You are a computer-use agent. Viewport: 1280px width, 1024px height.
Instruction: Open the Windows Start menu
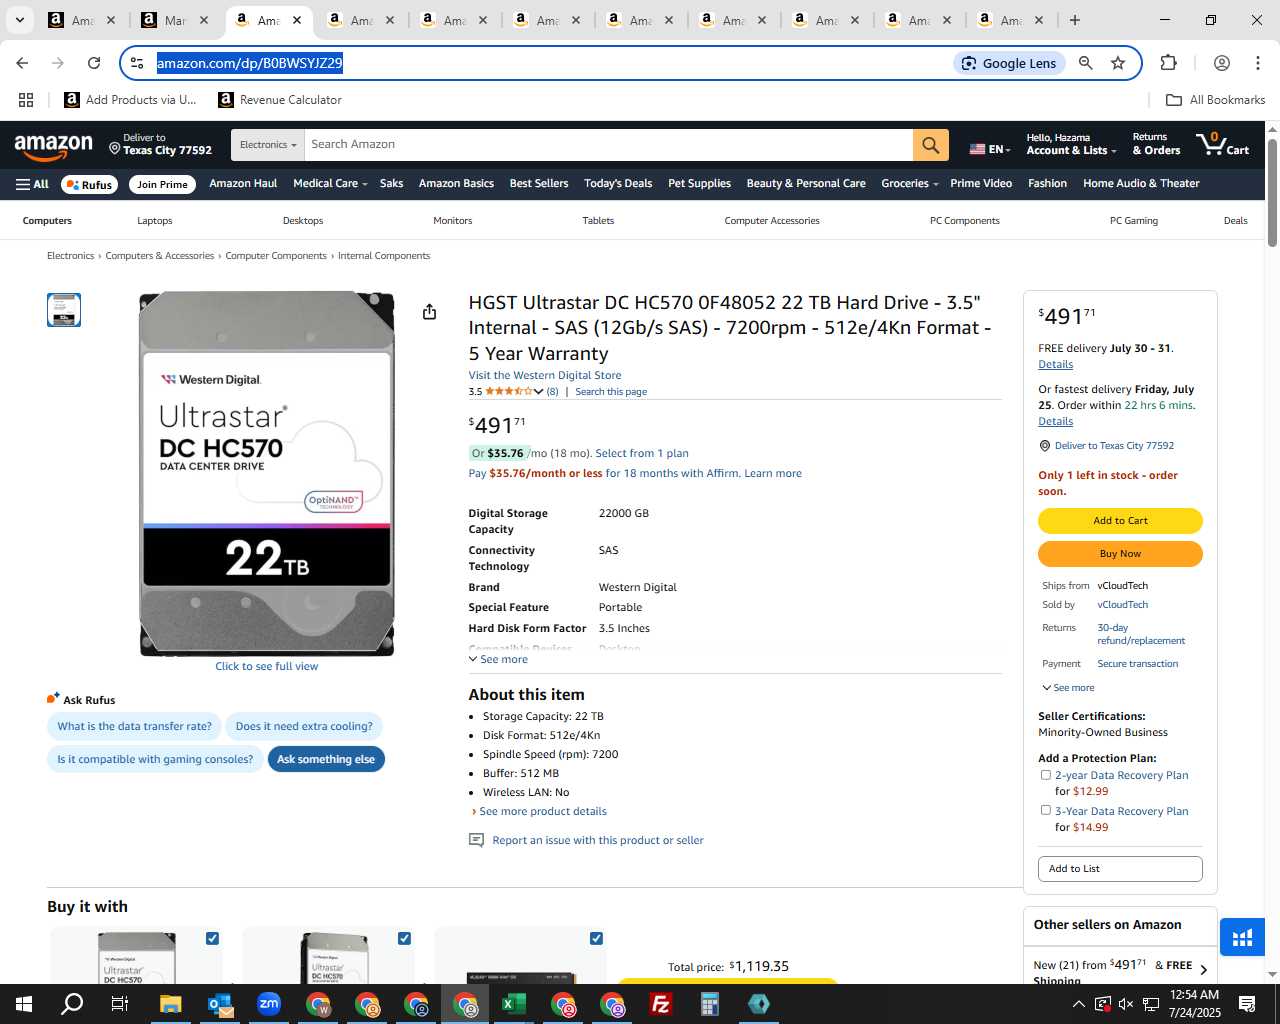[23, 1004]
